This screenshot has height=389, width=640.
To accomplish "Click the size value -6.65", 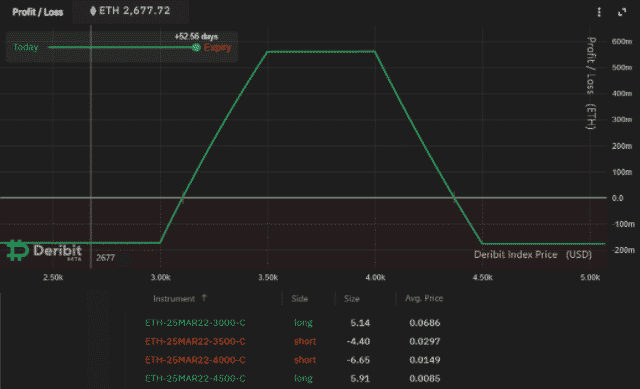I will click(x=358, y=360).
